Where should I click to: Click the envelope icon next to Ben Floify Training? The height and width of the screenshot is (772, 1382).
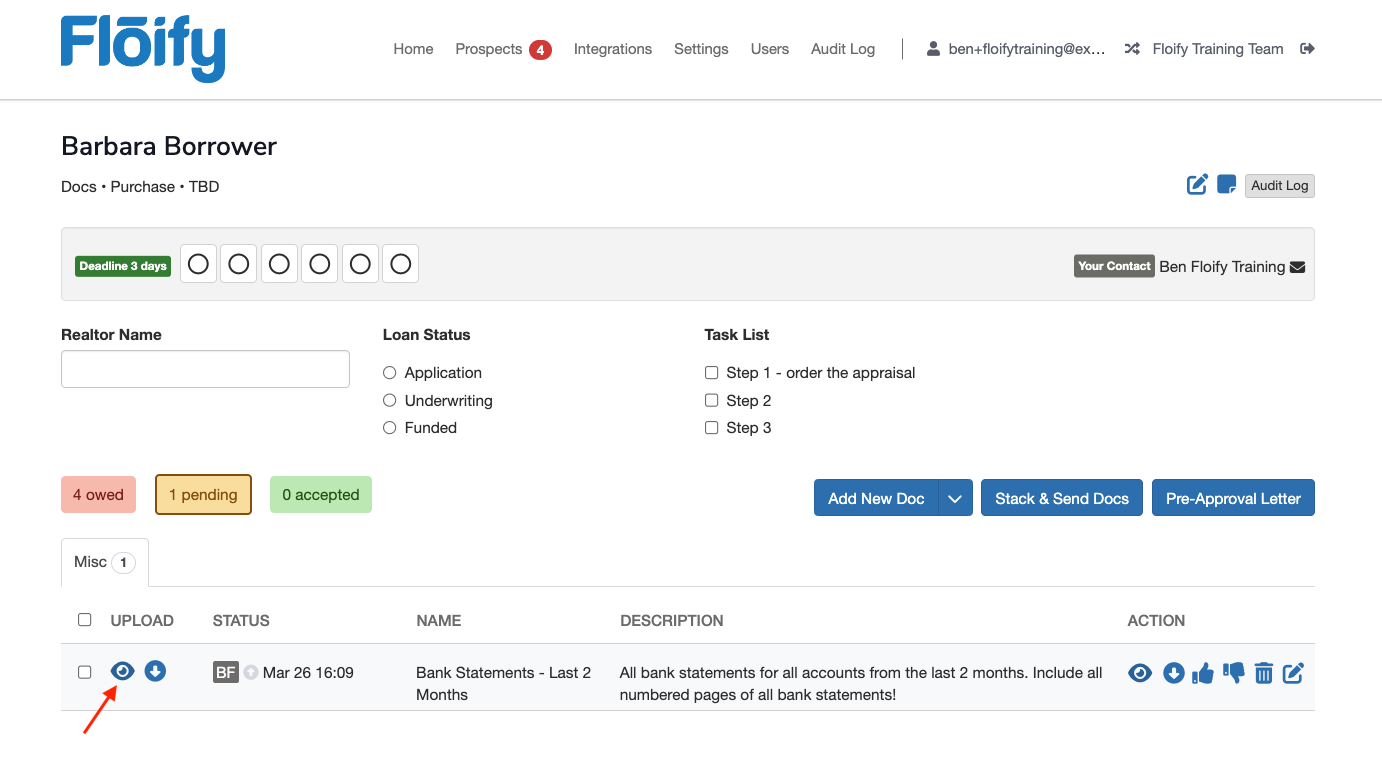[1298, 267]
